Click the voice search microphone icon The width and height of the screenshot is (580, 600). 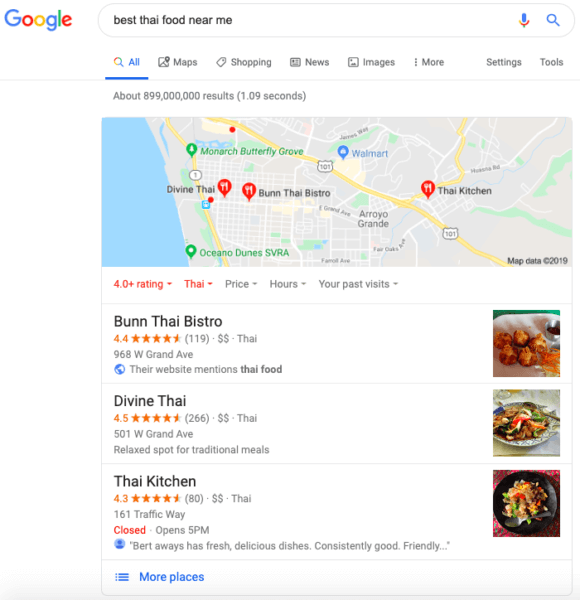tap(524, 20)
